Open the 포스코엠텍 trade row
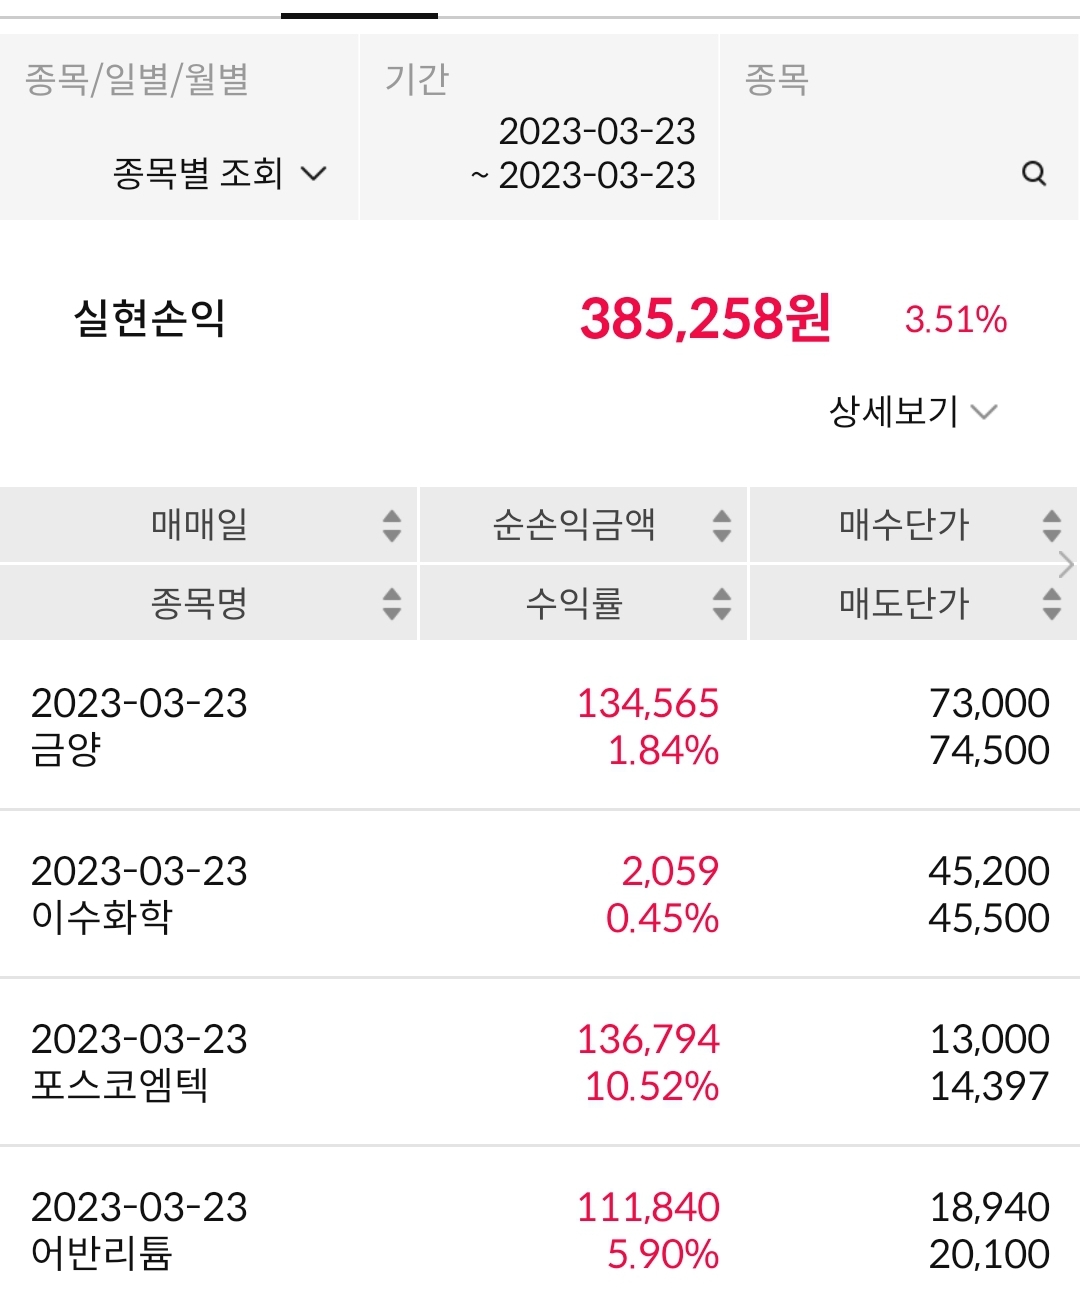 (x=540, y=1062)
